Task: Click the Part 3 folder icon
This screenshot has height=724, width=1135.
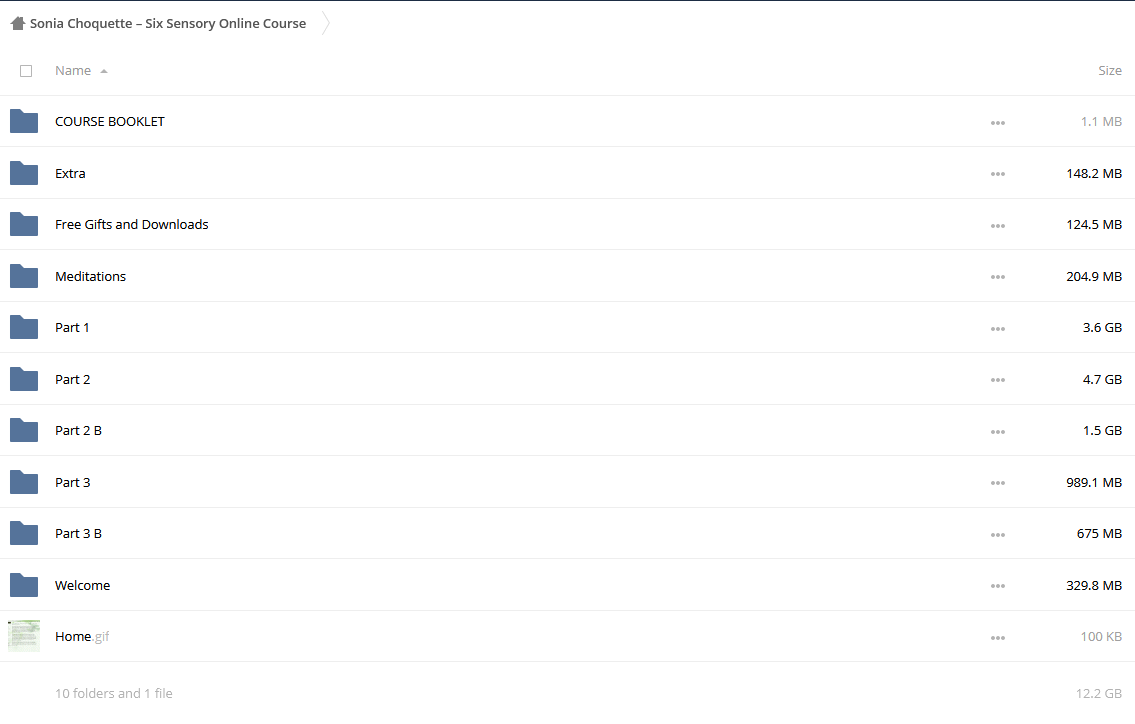Action: click(x=24, y=482)
